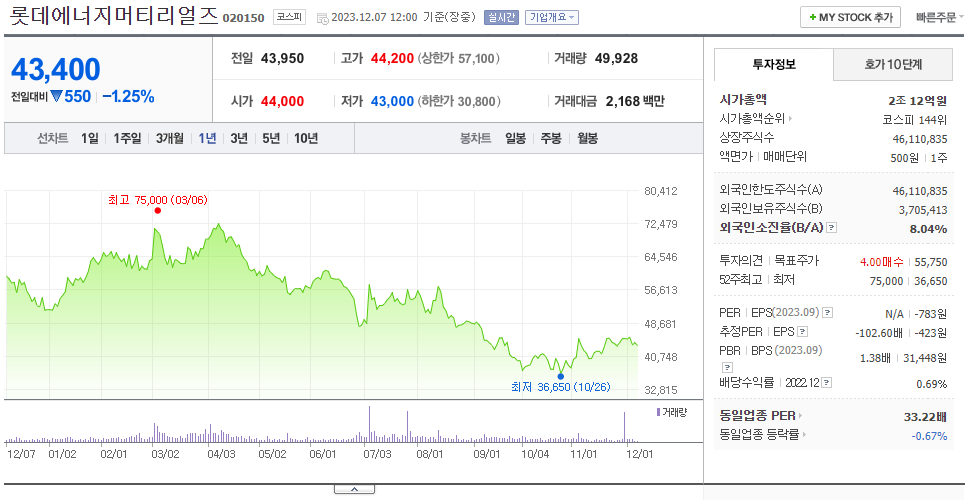Click current price 43,400
The width and height of the screenshot is (968, 500).
click(x=56, y=69)
